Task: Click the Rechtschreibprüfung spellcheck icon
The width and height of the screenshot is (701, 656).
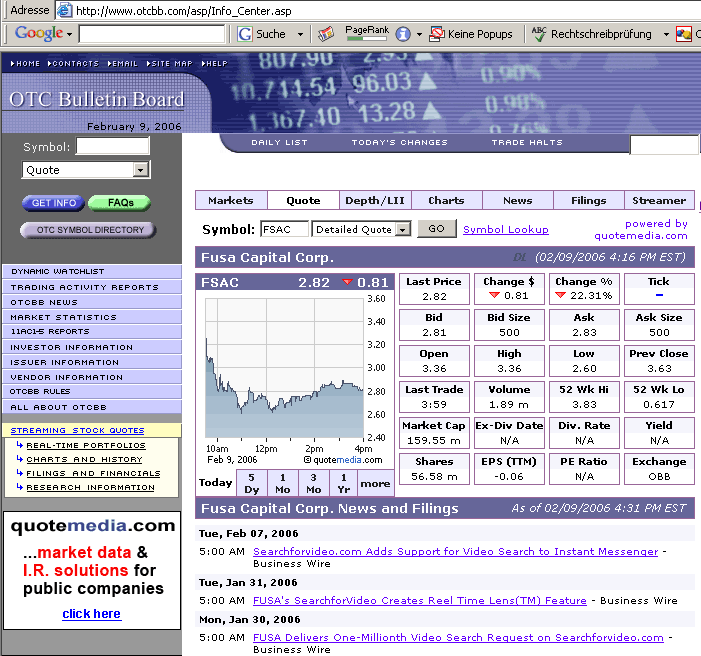Action: pos(539,34)
